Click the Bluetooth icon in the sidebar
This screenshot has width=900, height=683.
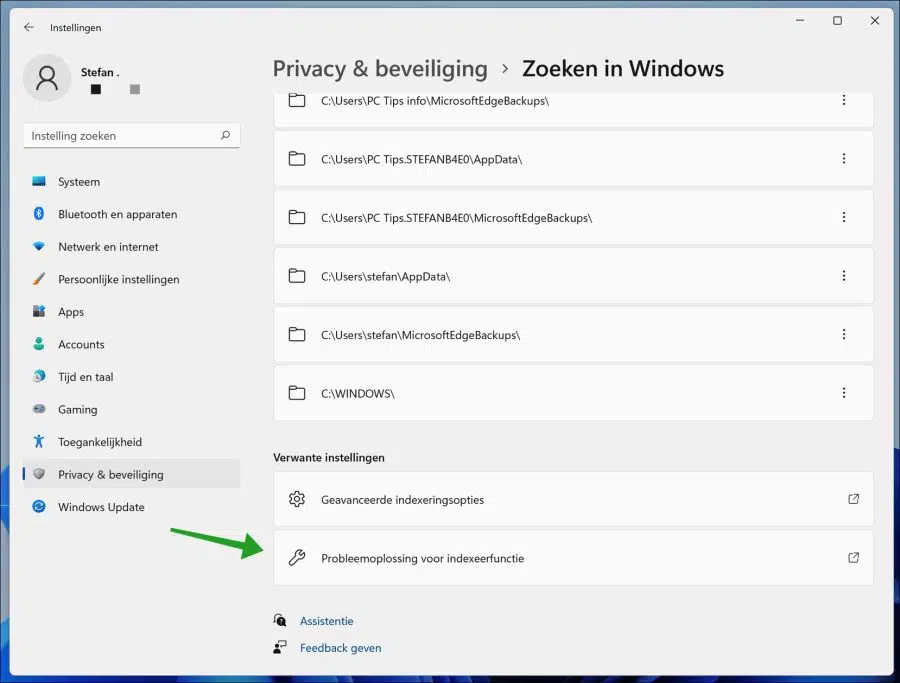coord(39,214)
